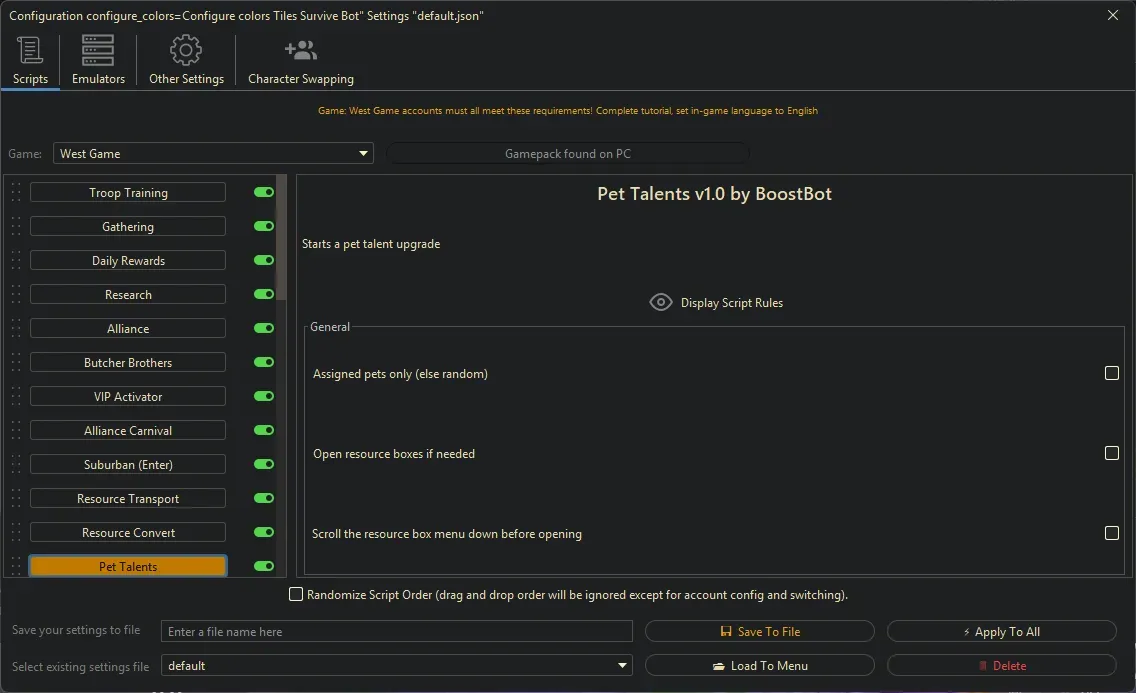Open Character Swapping people icon
This screenshot has height=693, width=1136.
(300, 51)
